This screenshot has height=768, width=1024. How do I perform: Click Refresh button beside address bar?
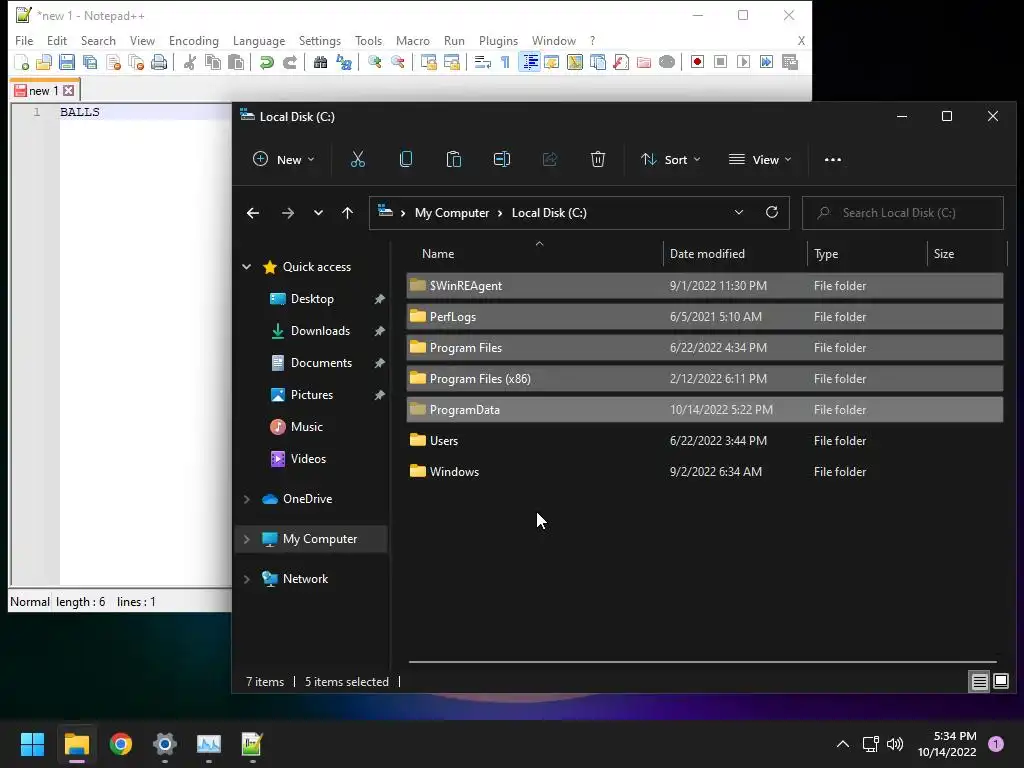coord(772,213)
